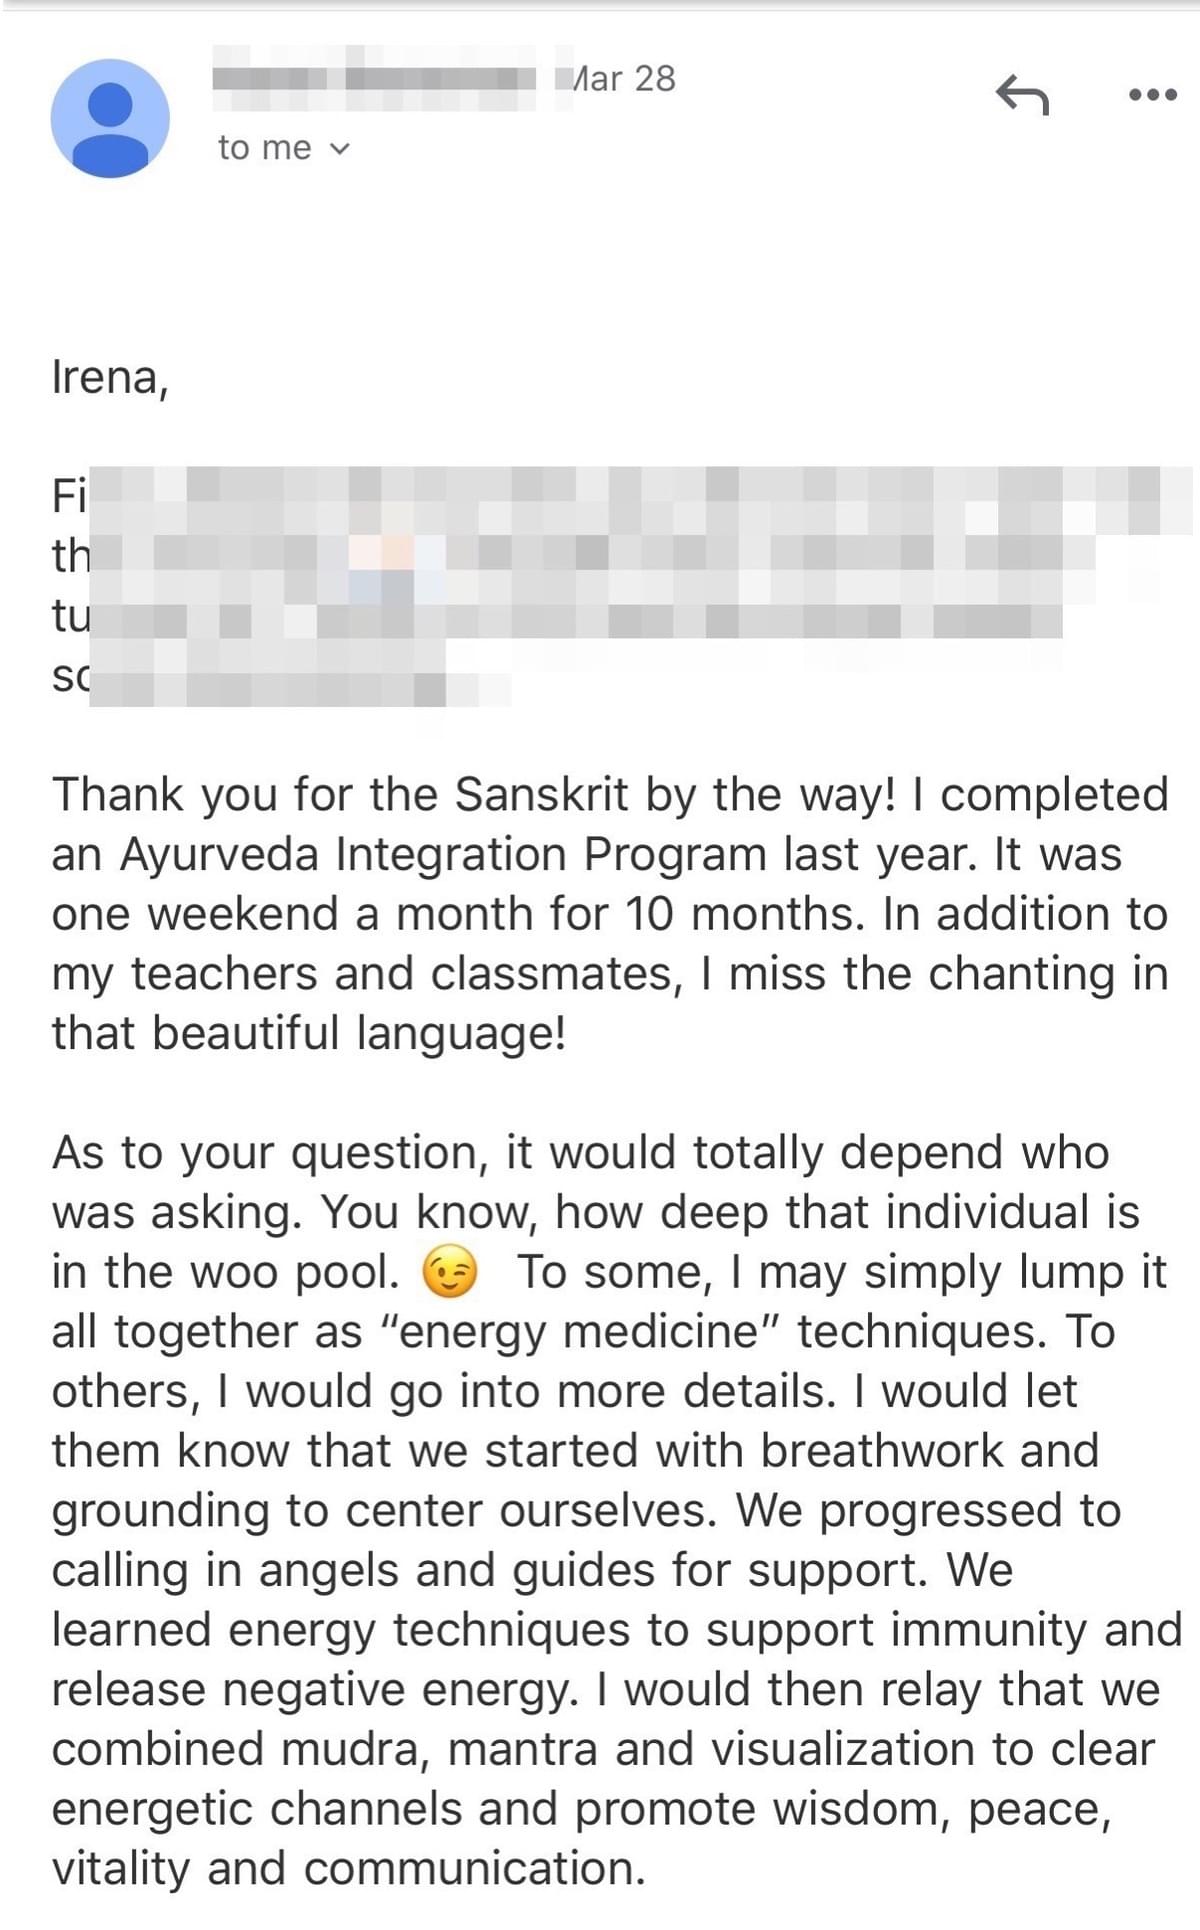
Task: Tap the reply arrow icon
Action: click(1022, 95)
